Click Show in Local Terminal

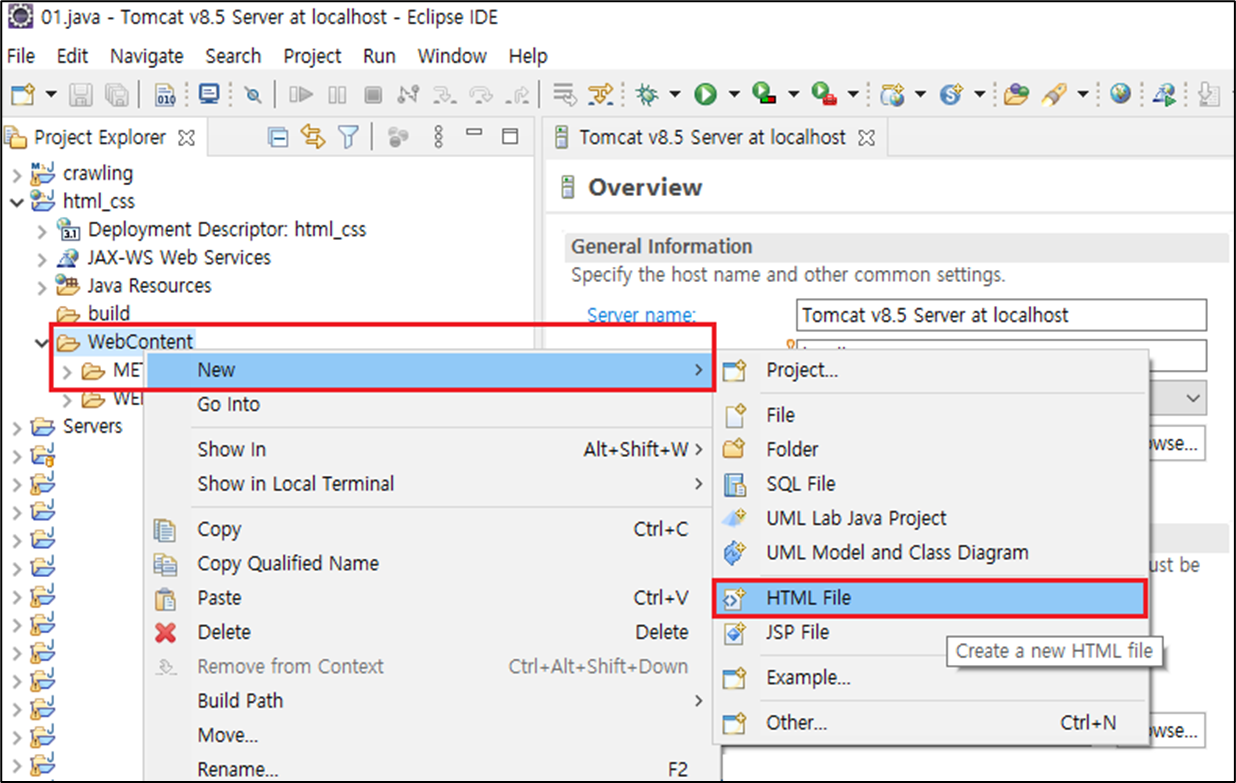tap(428, 484)
